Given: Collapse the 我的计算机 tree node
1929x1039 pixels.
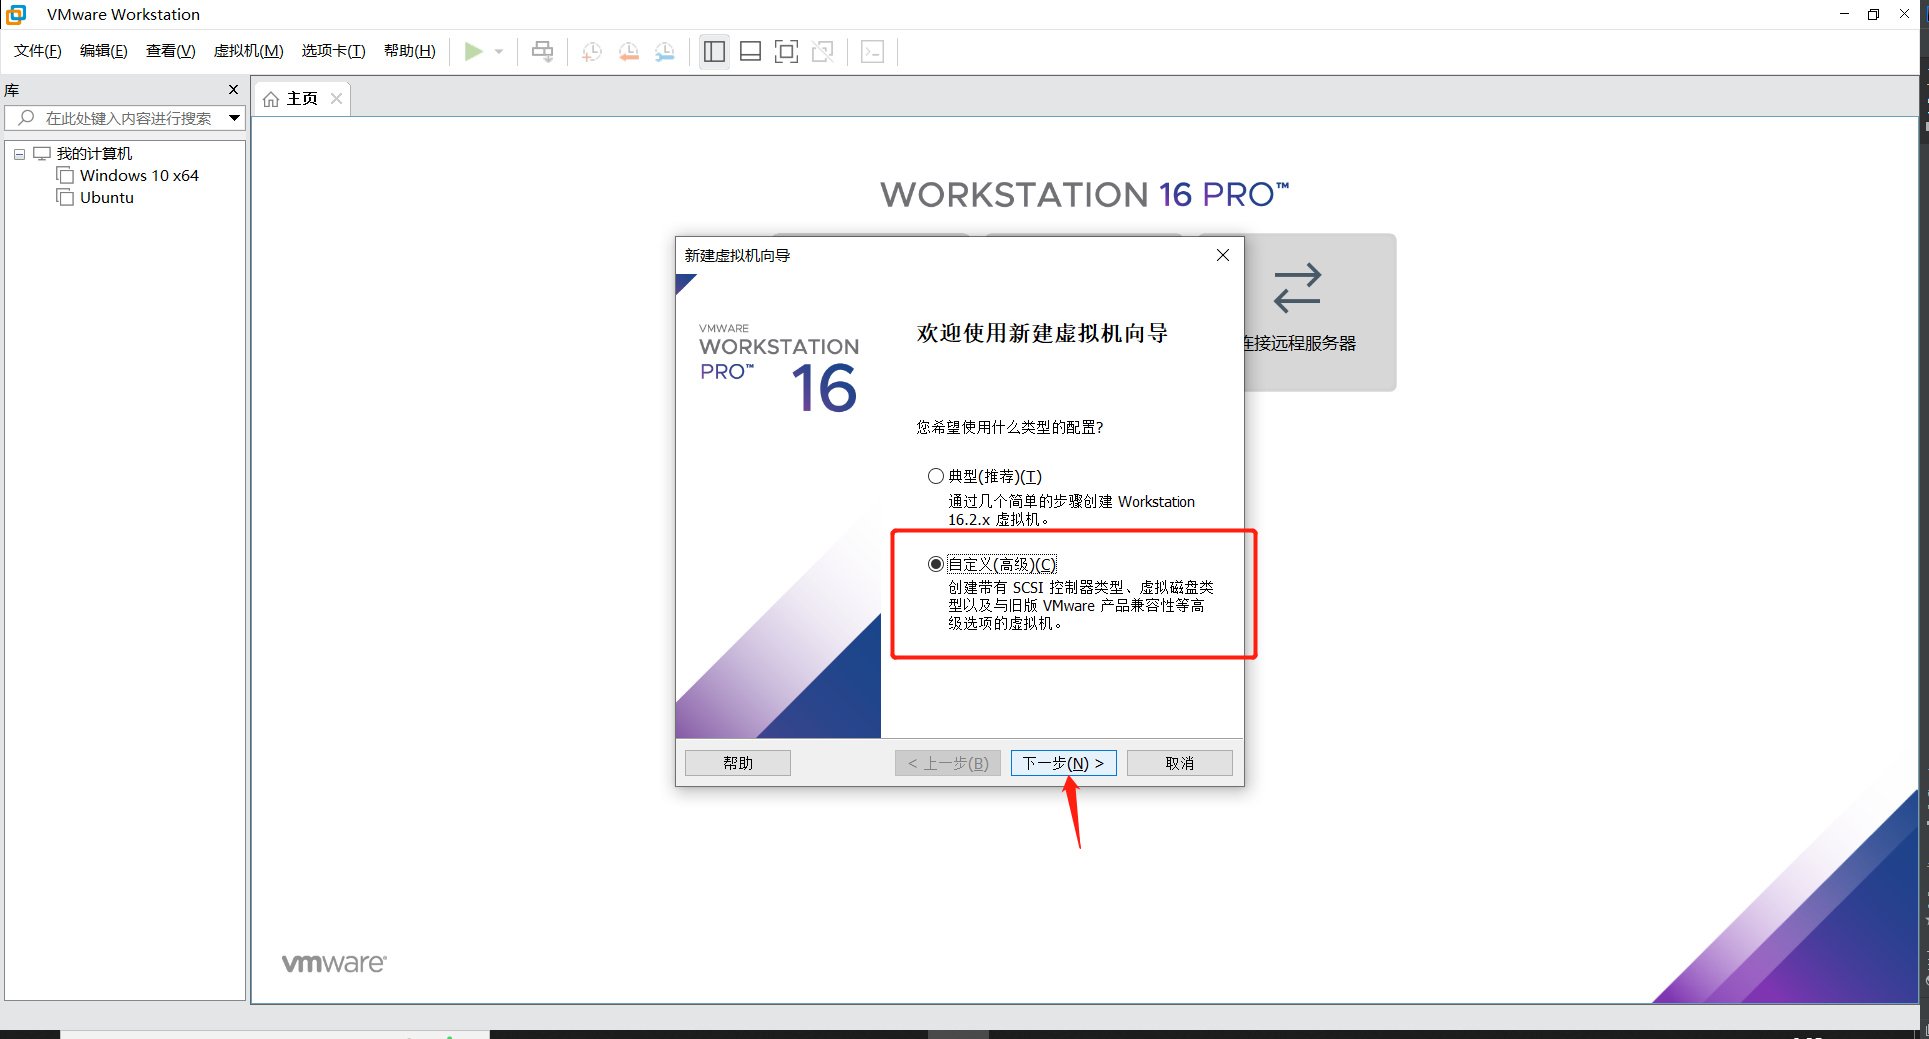Looking at the screenshot, I should [19, 154].
